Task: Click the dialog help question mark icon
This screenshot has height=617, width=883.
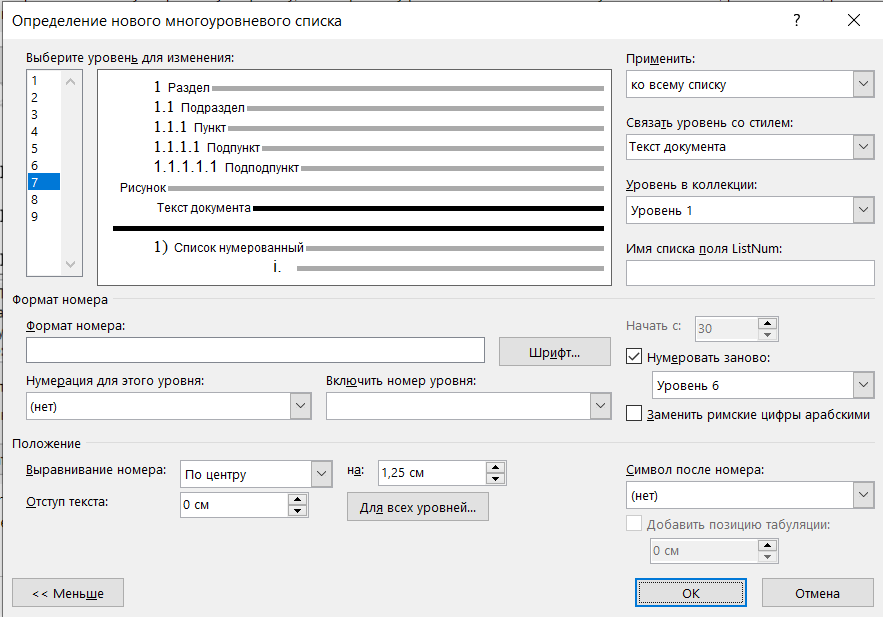Action: click(796, 21)
